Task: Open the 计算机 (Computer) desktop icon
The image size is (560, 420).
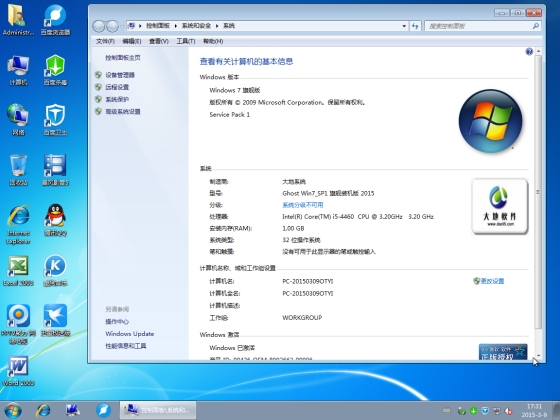Action: (18, 70)
